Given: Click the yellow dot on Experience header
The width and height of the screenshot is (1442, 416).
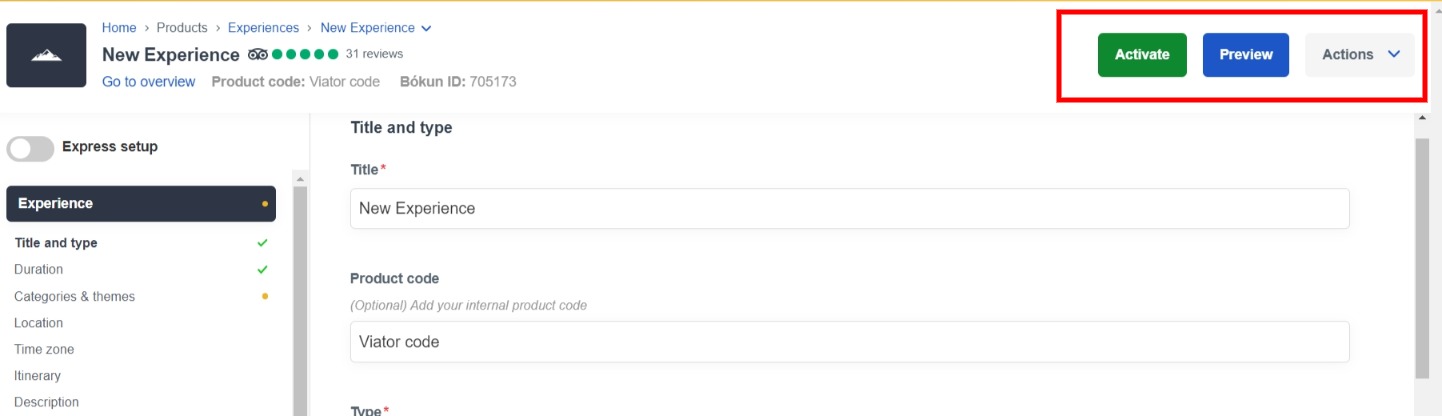Looking at the screenshot, I should click(x=265, y=204).
